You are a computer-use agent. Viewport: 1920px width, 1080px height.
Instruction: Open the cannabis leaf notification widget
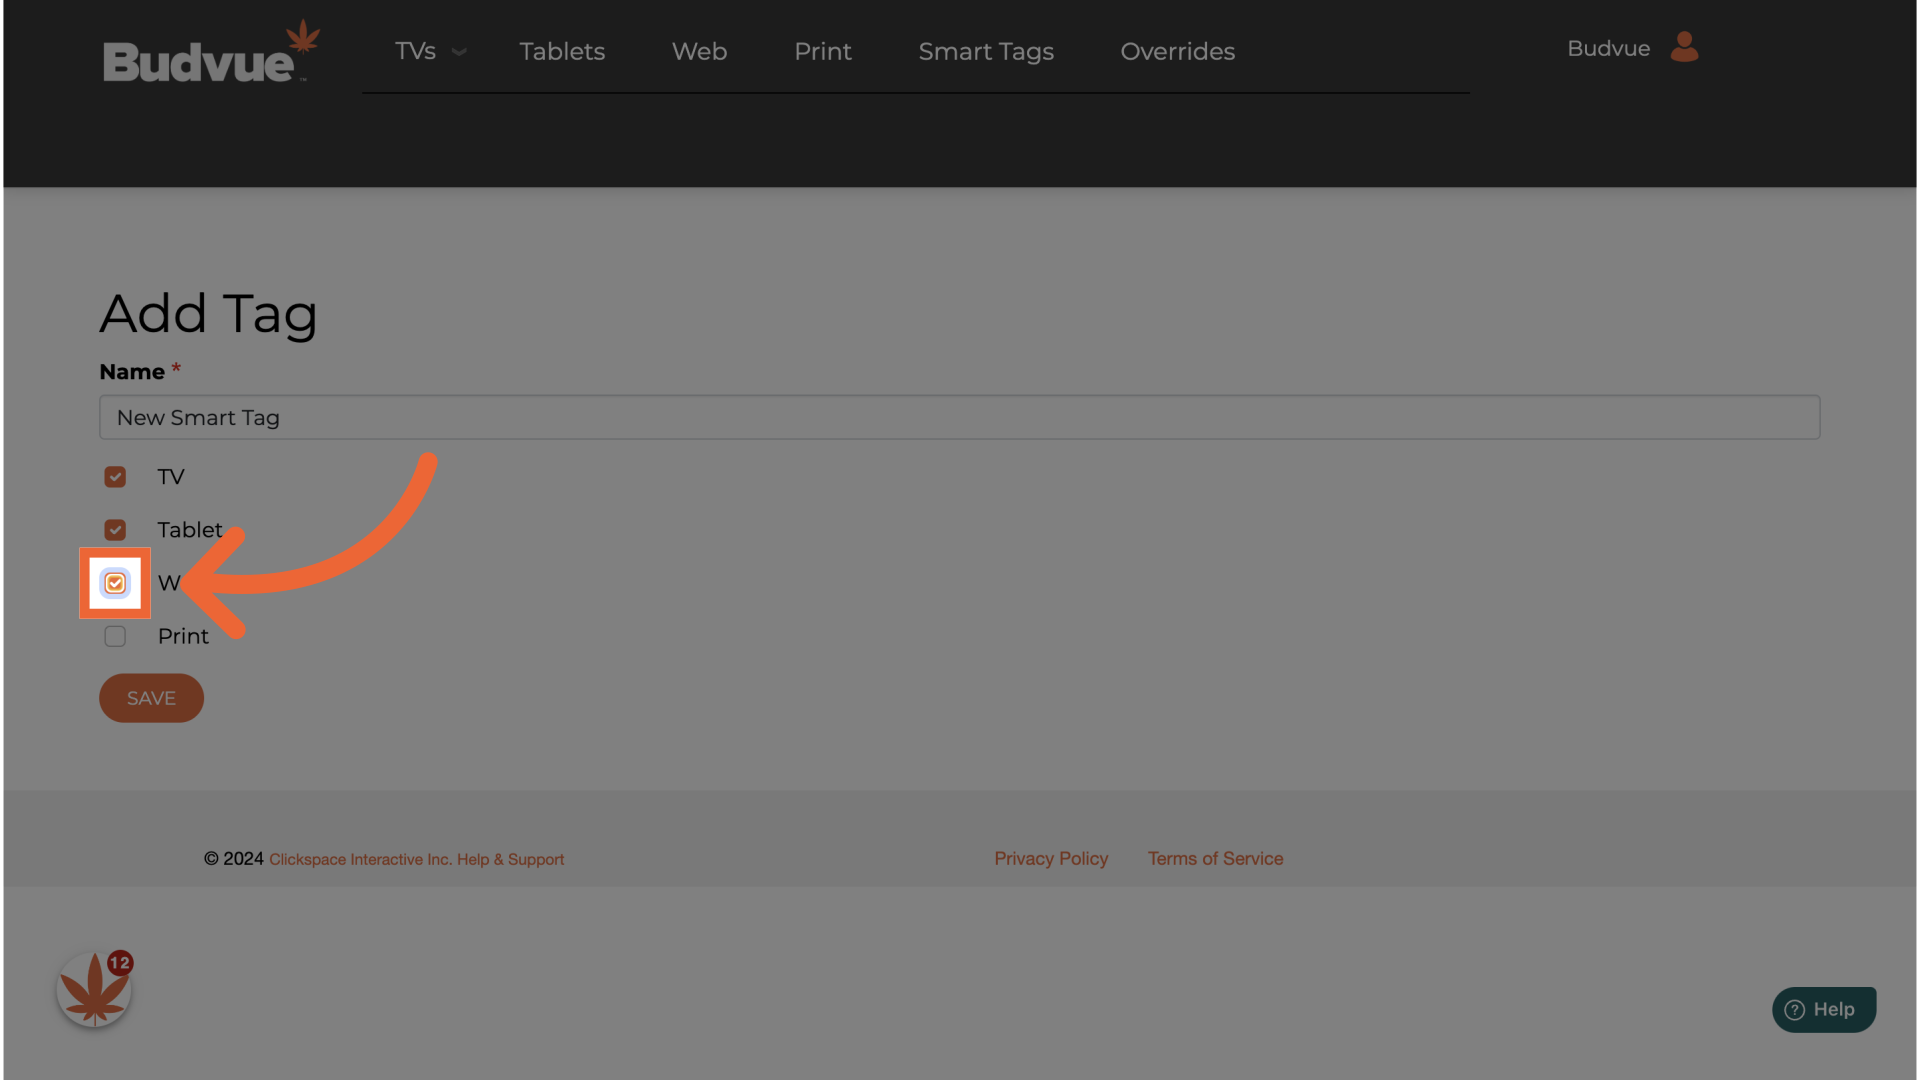[94, 990]
